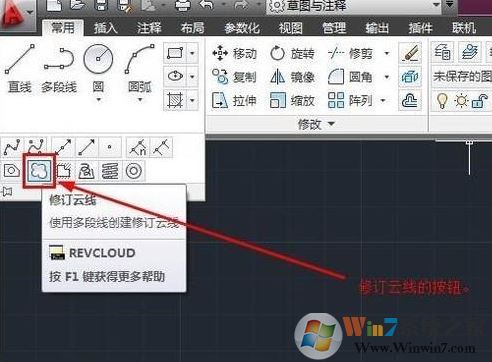Click the 修剪 trim button
This screenshot has height=362, width=492.
click(350, 53)
